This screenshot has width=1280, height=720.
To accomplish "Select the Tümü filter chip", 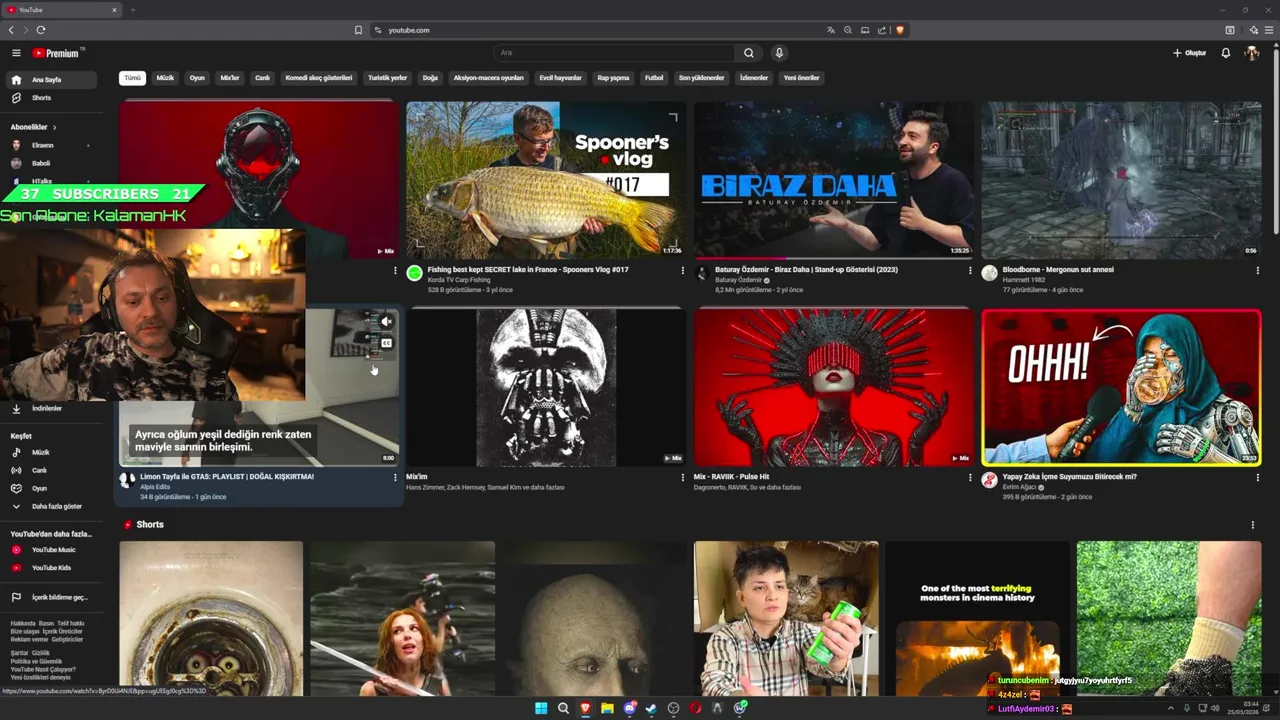I will click(132, 78).
